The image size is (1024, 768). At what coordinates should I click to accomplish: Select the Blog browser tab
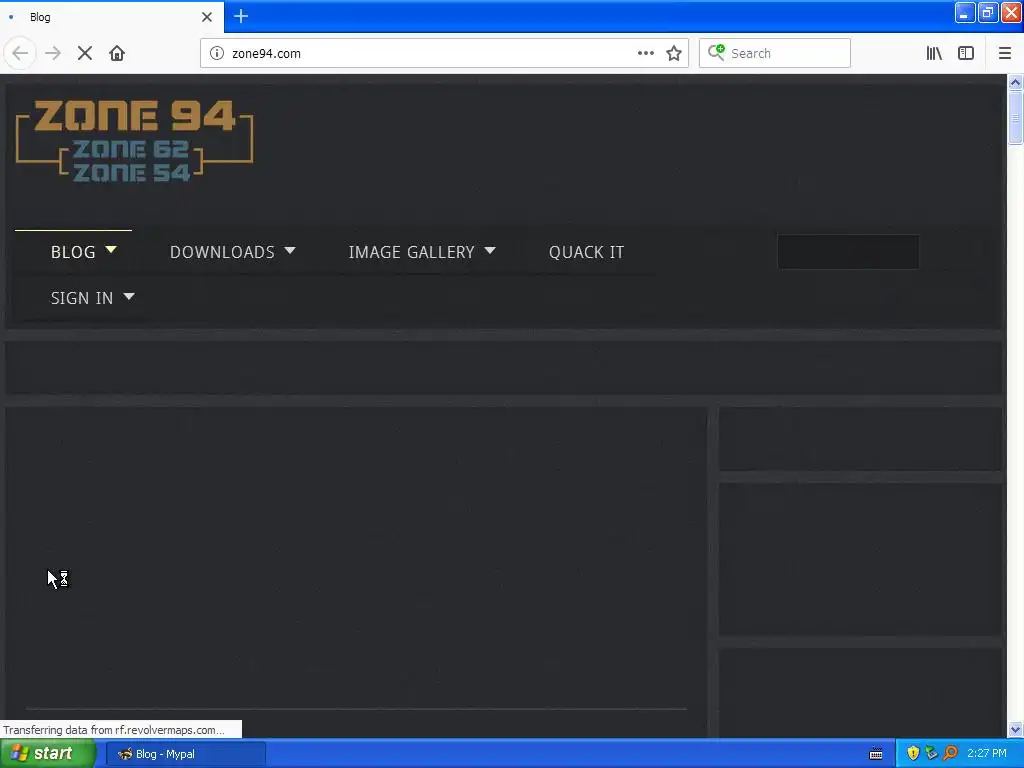(x=111, y=17)
